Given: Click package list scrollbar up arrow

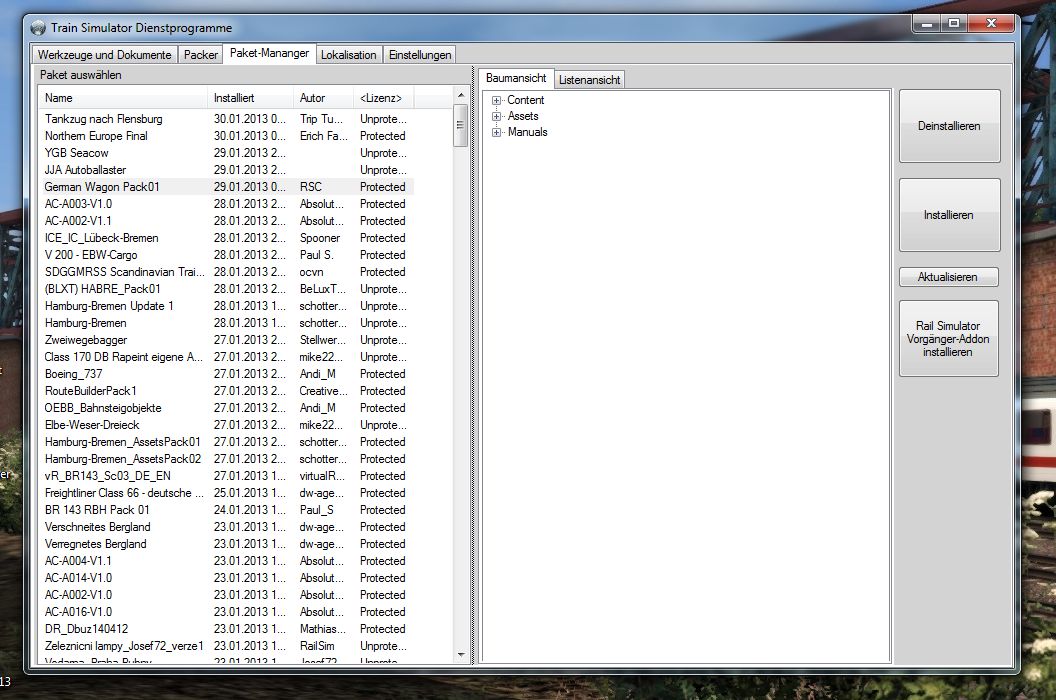Looking at the screenshot, I should click(x=461, y=95).
